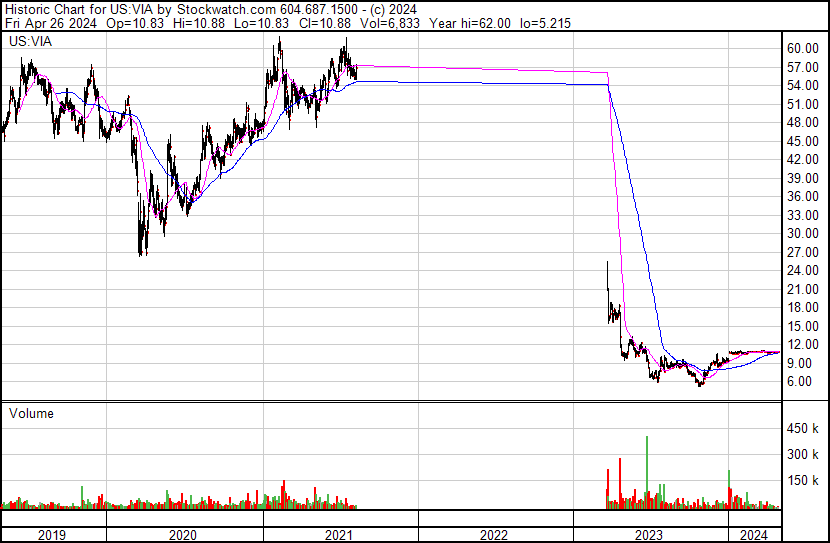
Task: Click the 'Stockwatch.com' text in the header
Action: [227, 10]
